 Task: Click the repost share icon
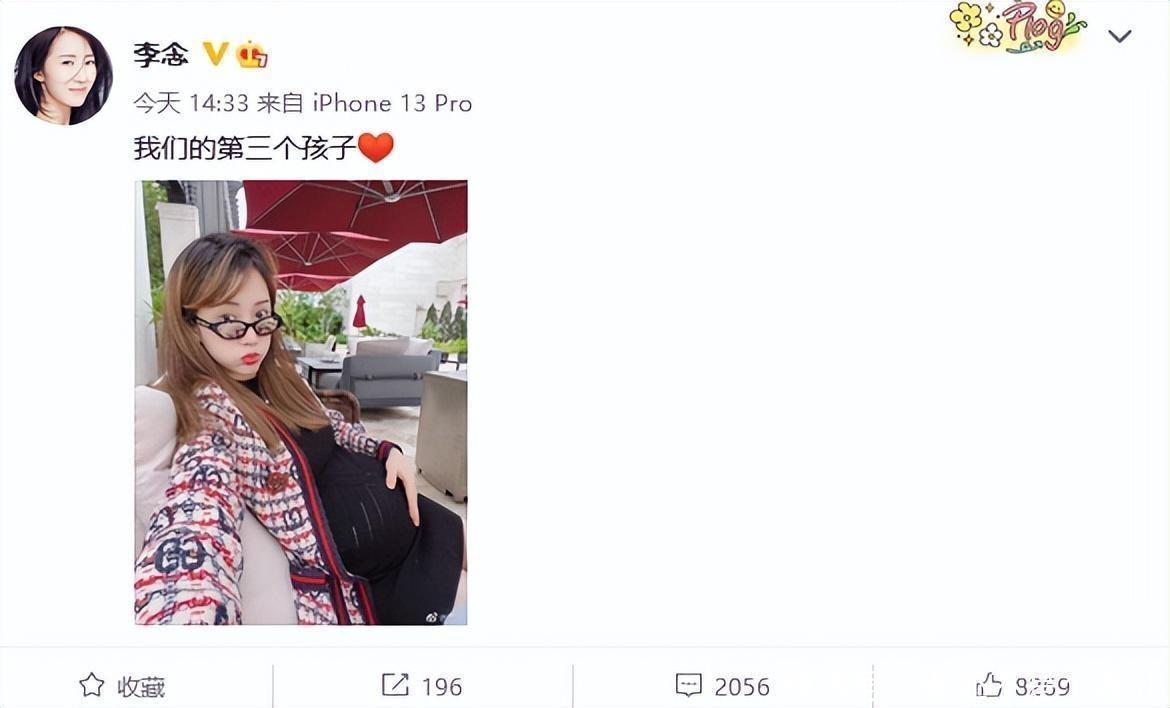(x=395, y=685)
